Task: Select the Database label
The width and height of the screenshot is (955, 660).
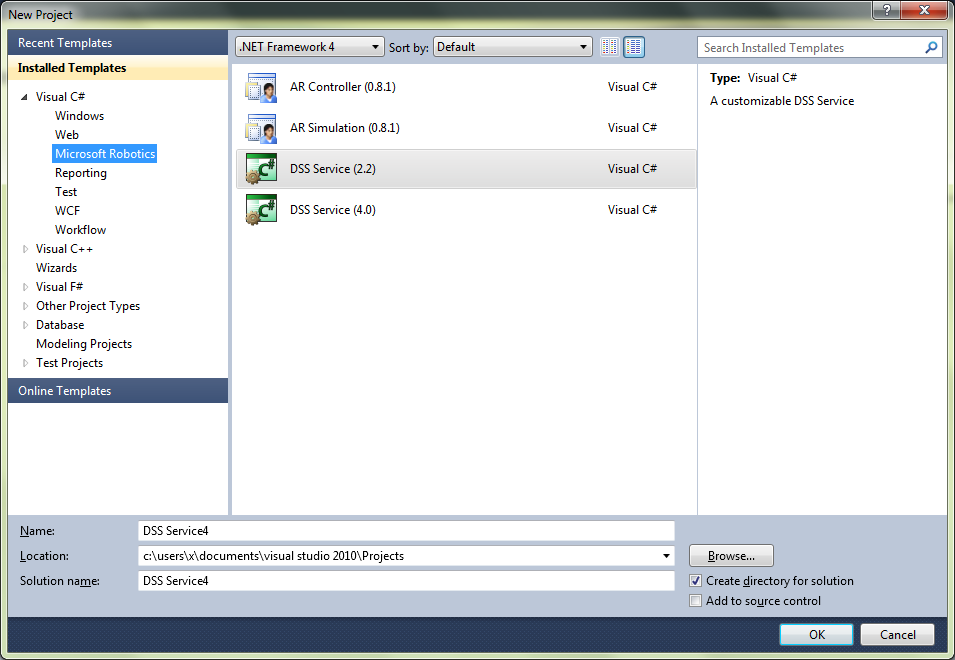Action: click(x=60, y=325)
